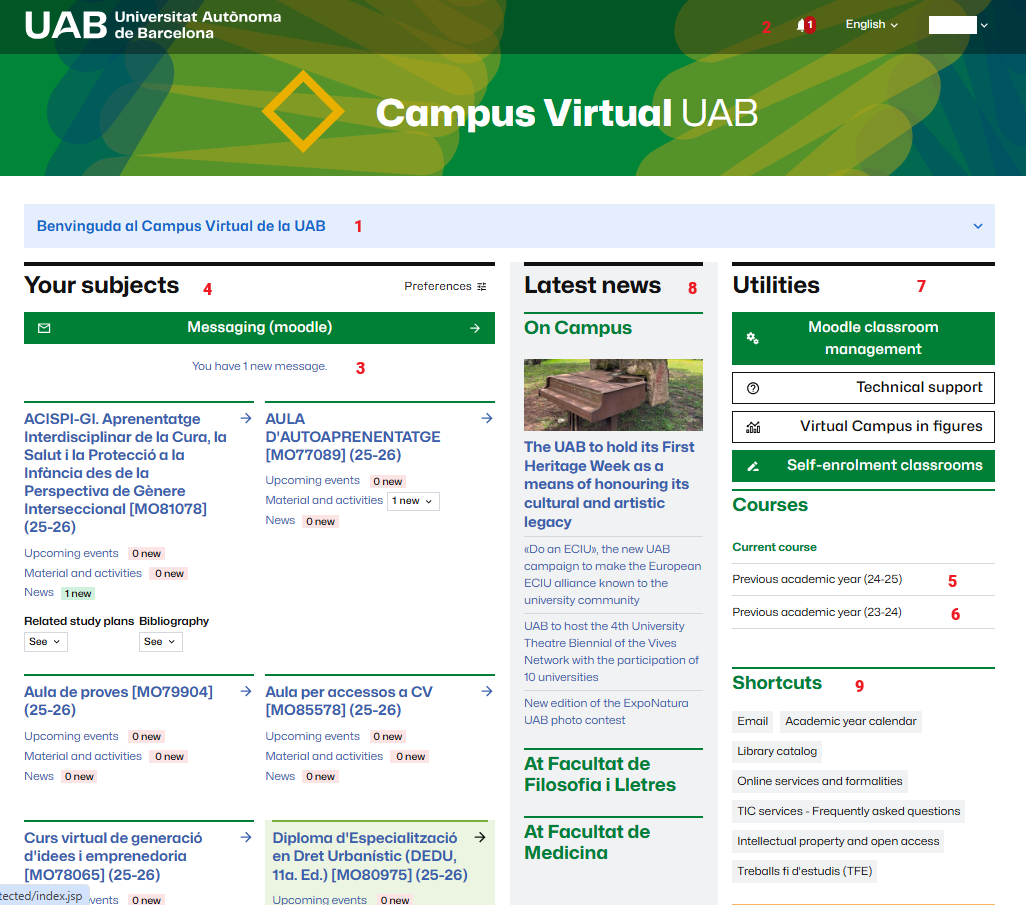1026x905 pixels.
Task: Open the Messaging (moodle) button
Action: tap(259, 328)
